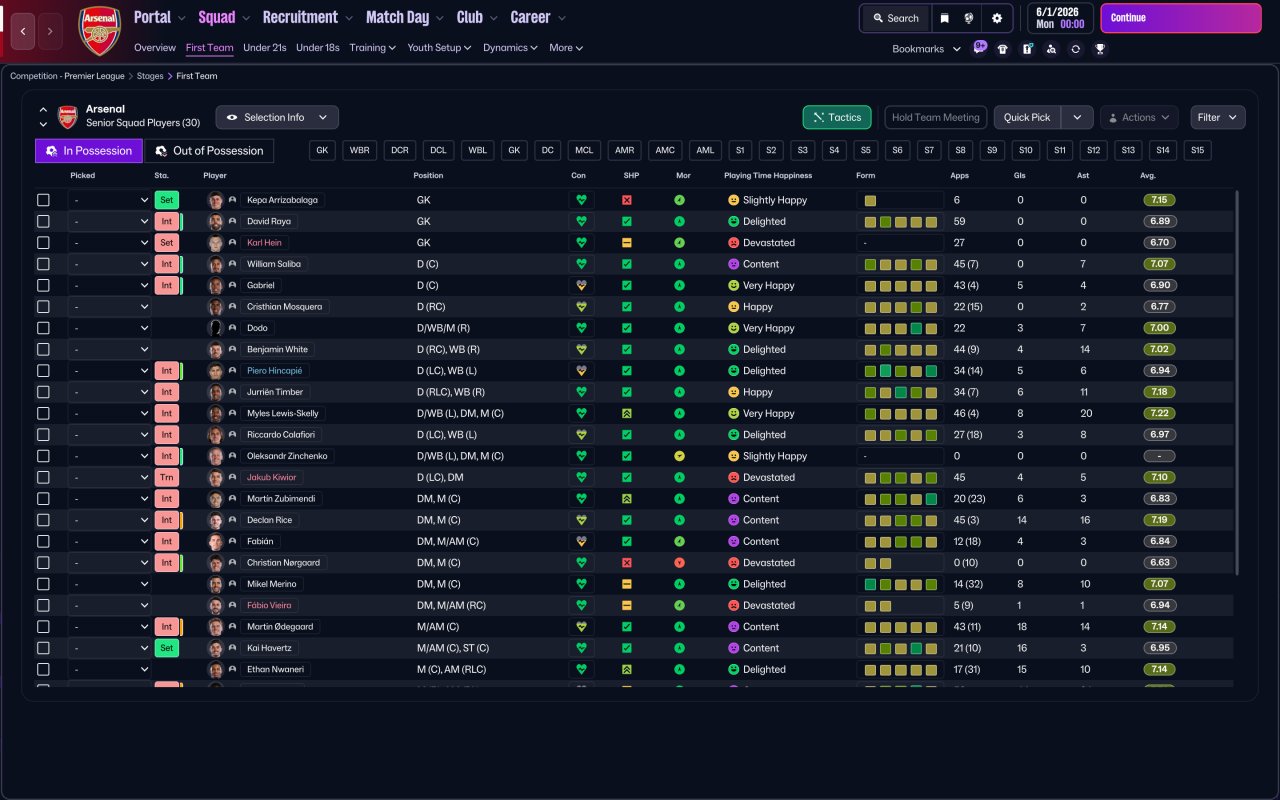Open the Bookmarks dropdown
This screenshot has height=800, width=1280.
click(x=926, y=49)
